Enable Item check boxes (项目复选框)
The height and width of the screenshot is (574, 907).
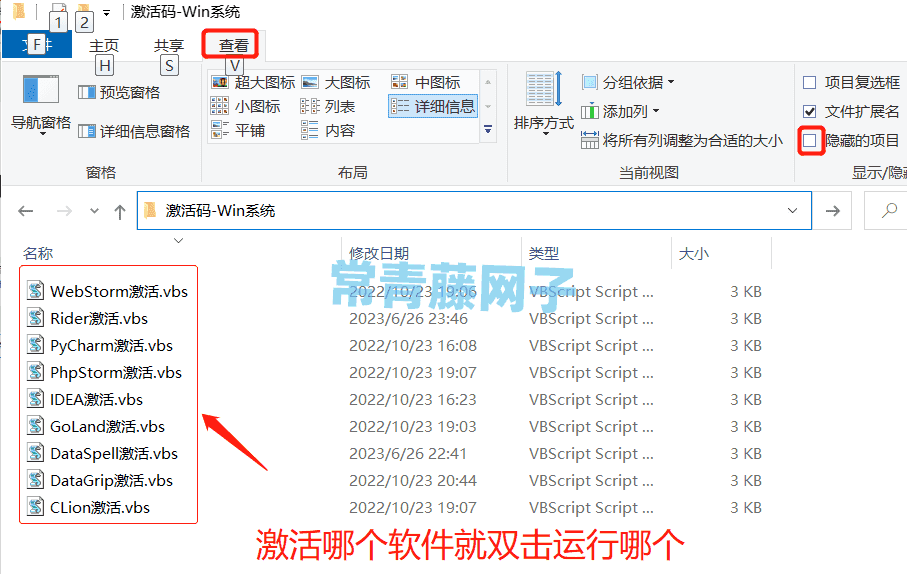tap(810, 83)
